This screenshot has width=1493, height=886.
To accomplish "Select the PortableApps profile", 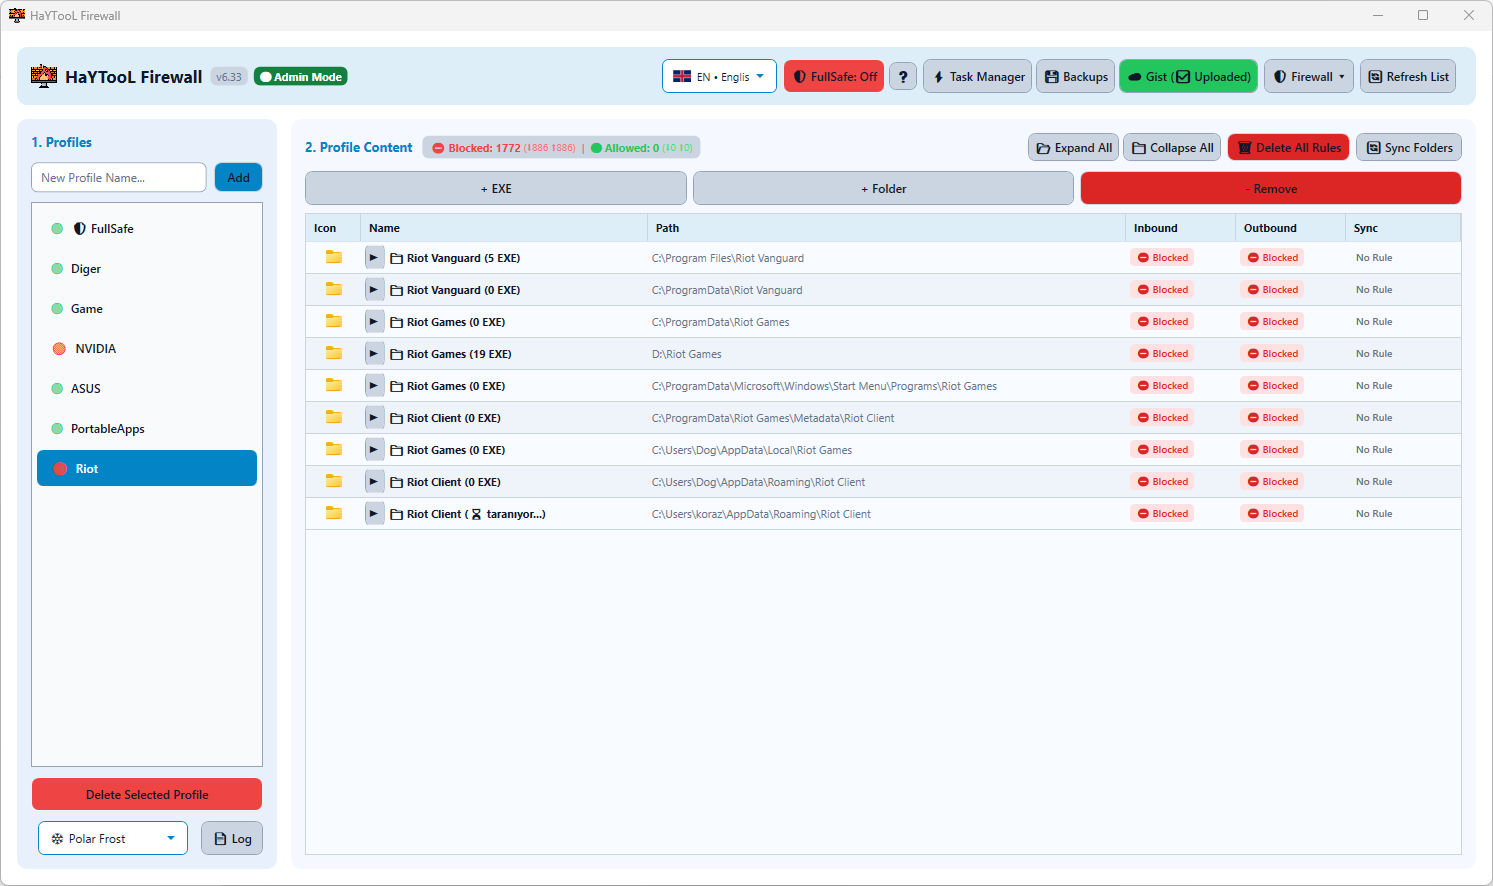I will coord(147,429).
